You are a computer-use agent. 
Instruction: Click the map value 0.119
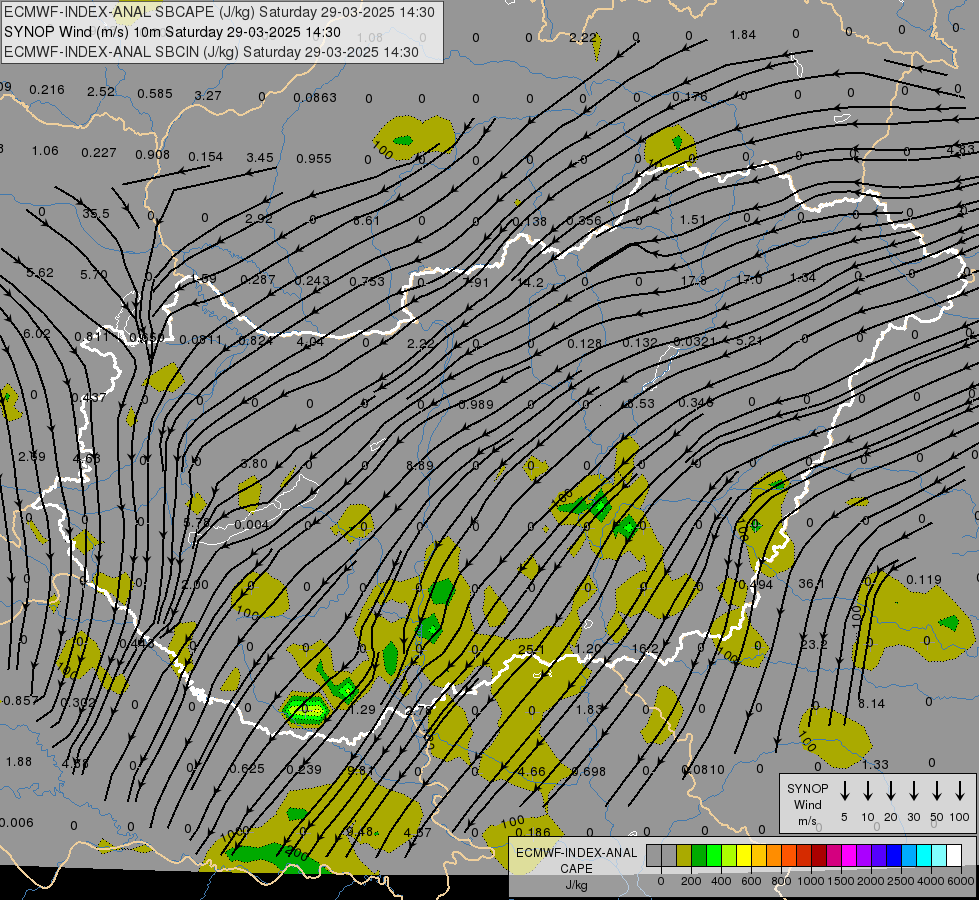pos(923,580)
